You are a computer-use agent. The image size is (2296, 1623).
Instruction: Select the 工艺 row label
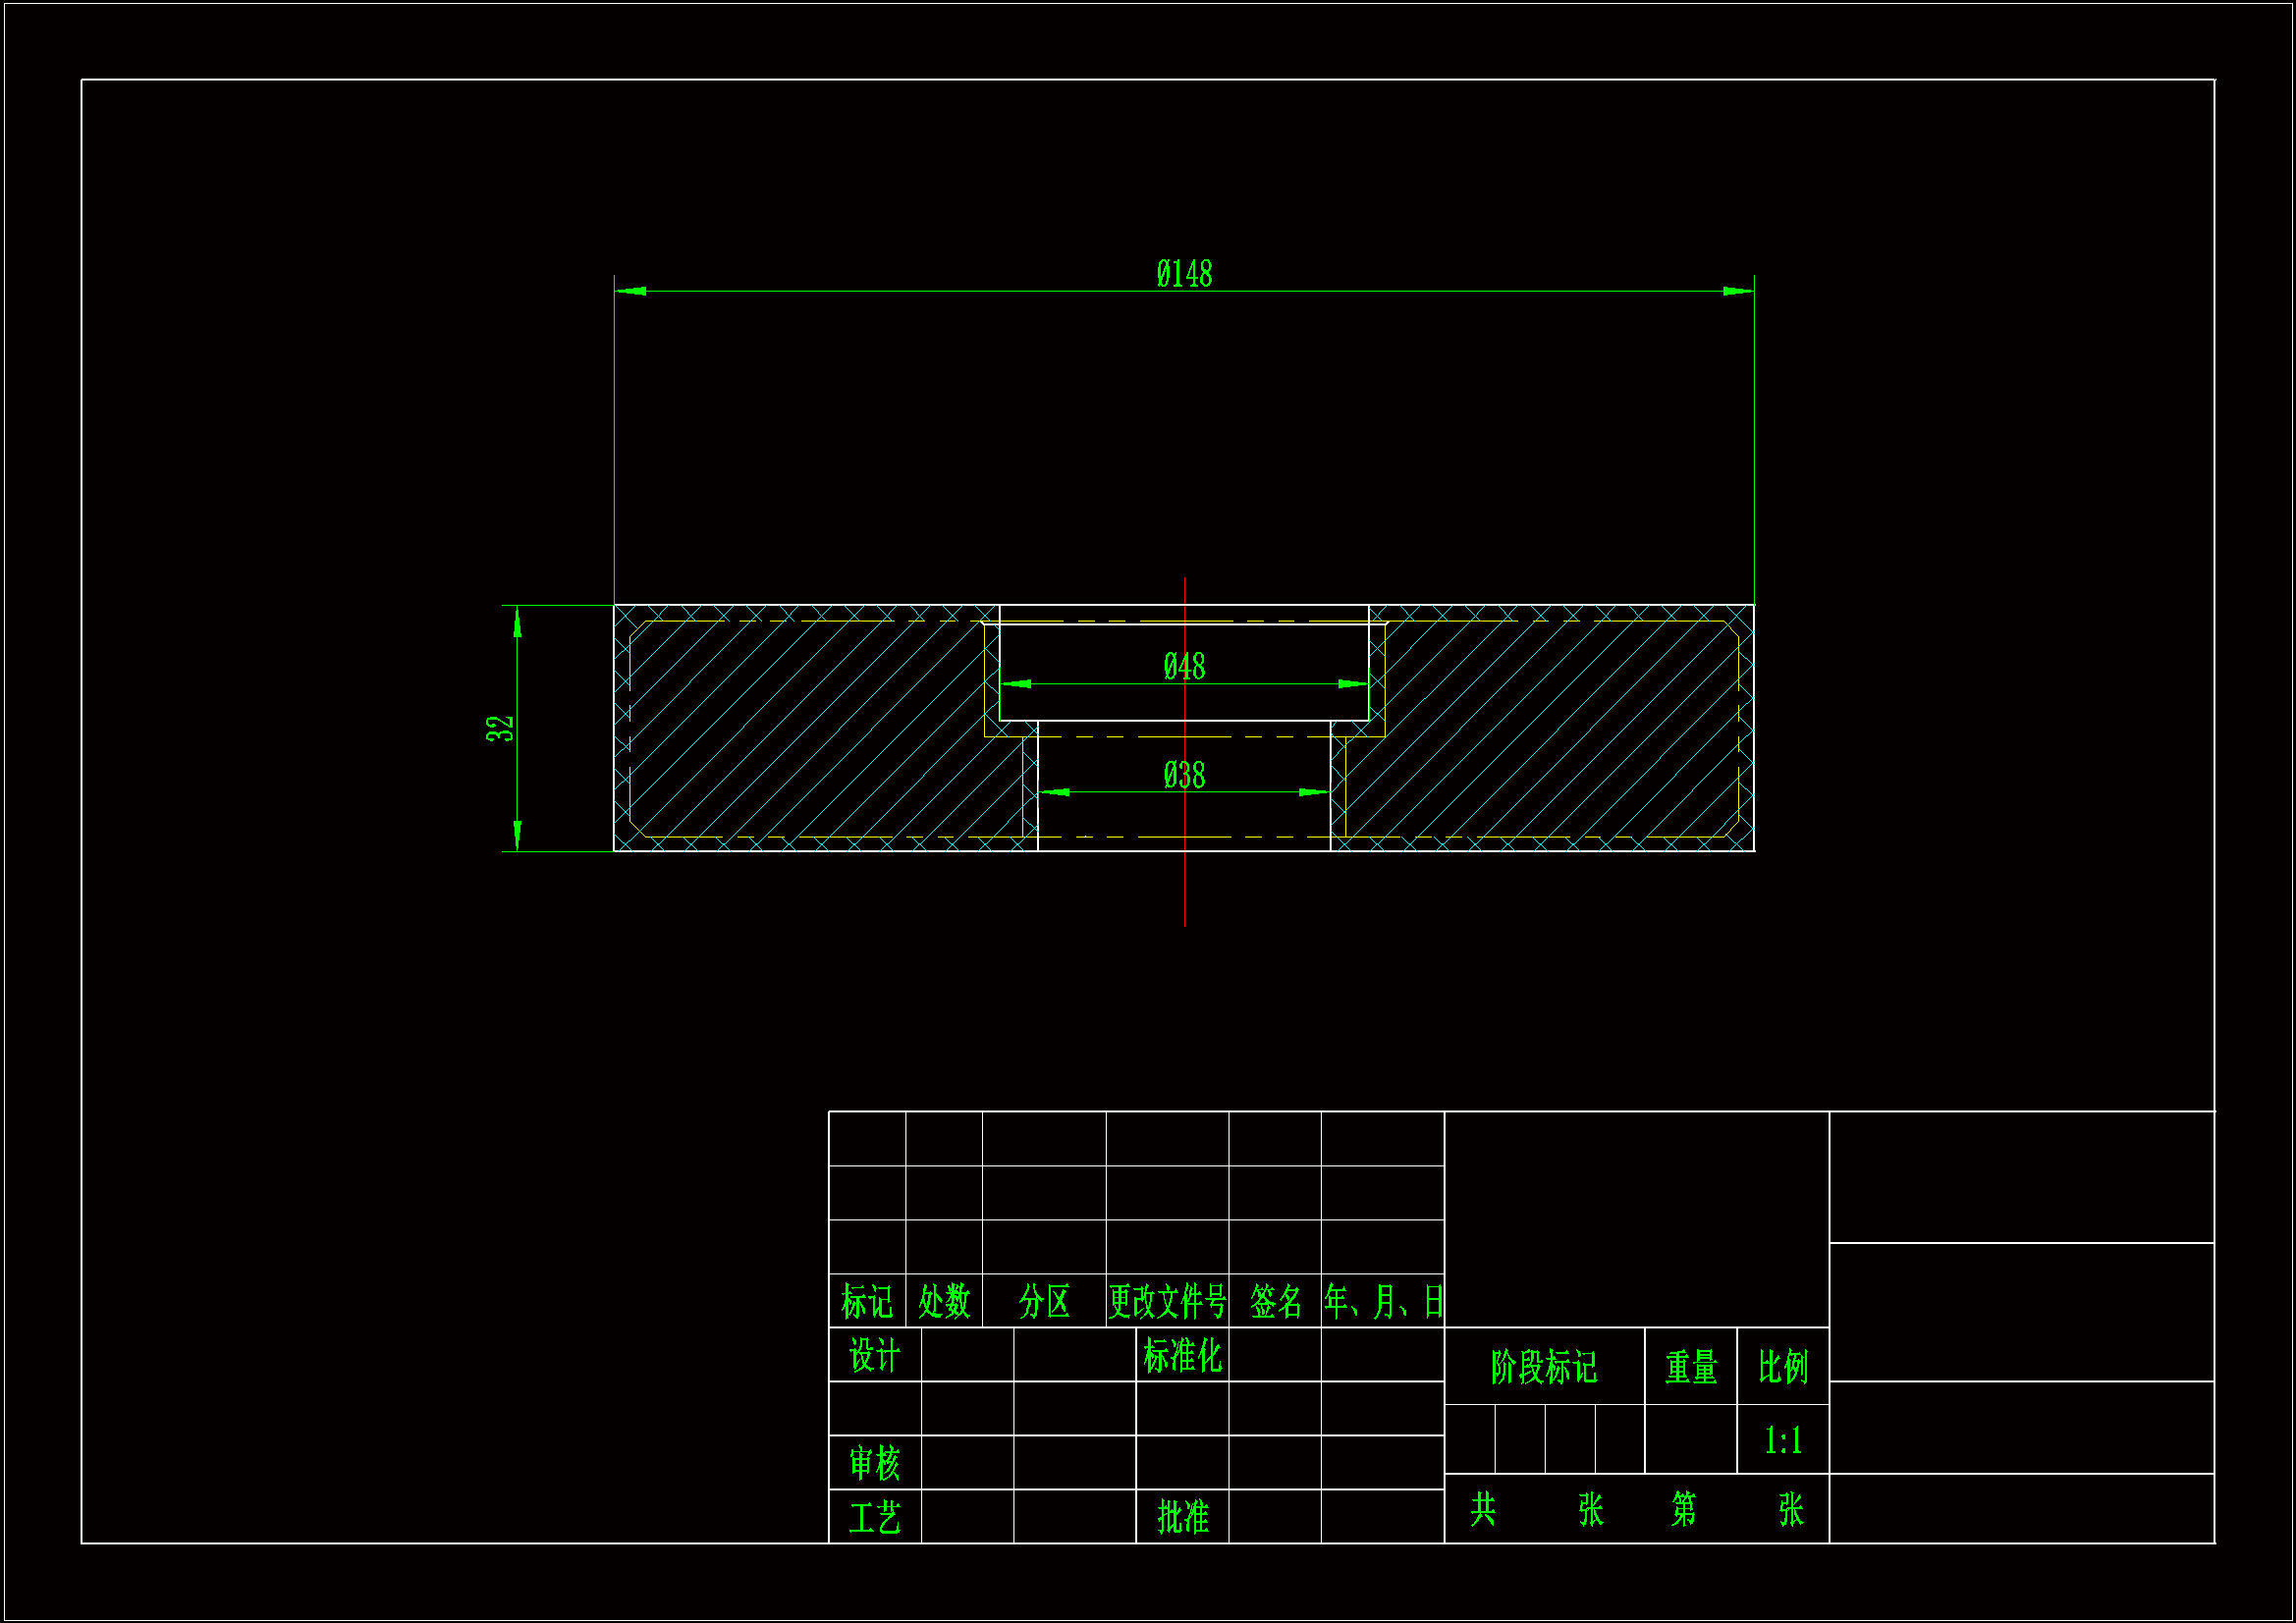pyautogui.click(x=874, y=1517)
